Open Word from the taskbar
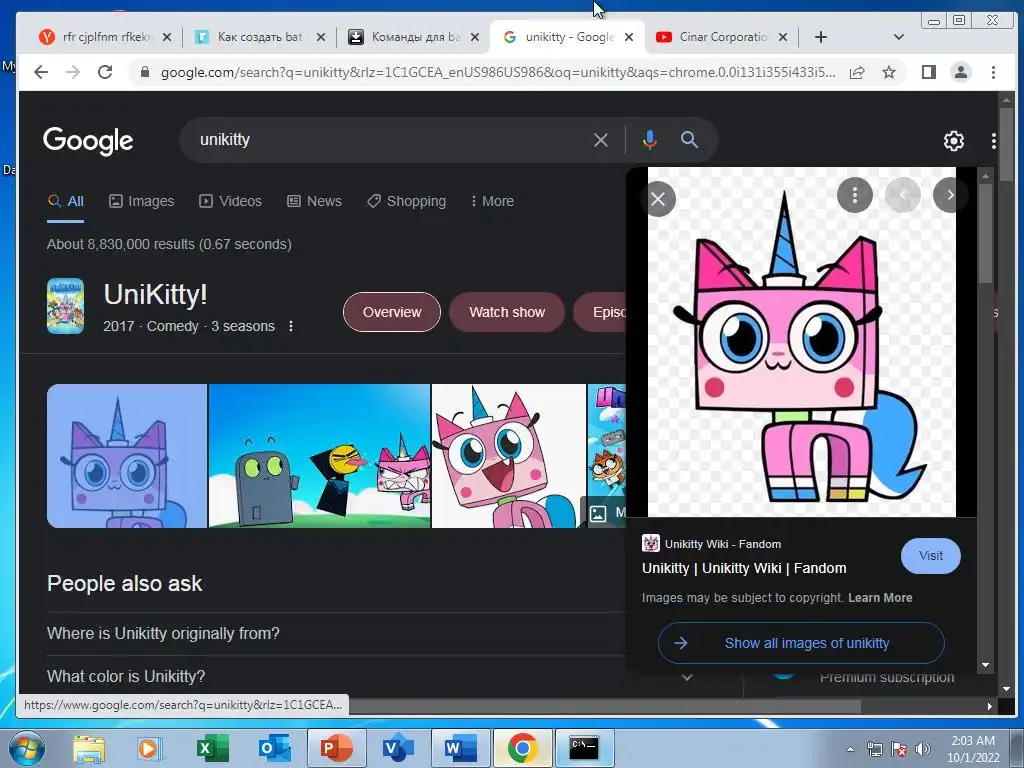 [x=459, y=748]
